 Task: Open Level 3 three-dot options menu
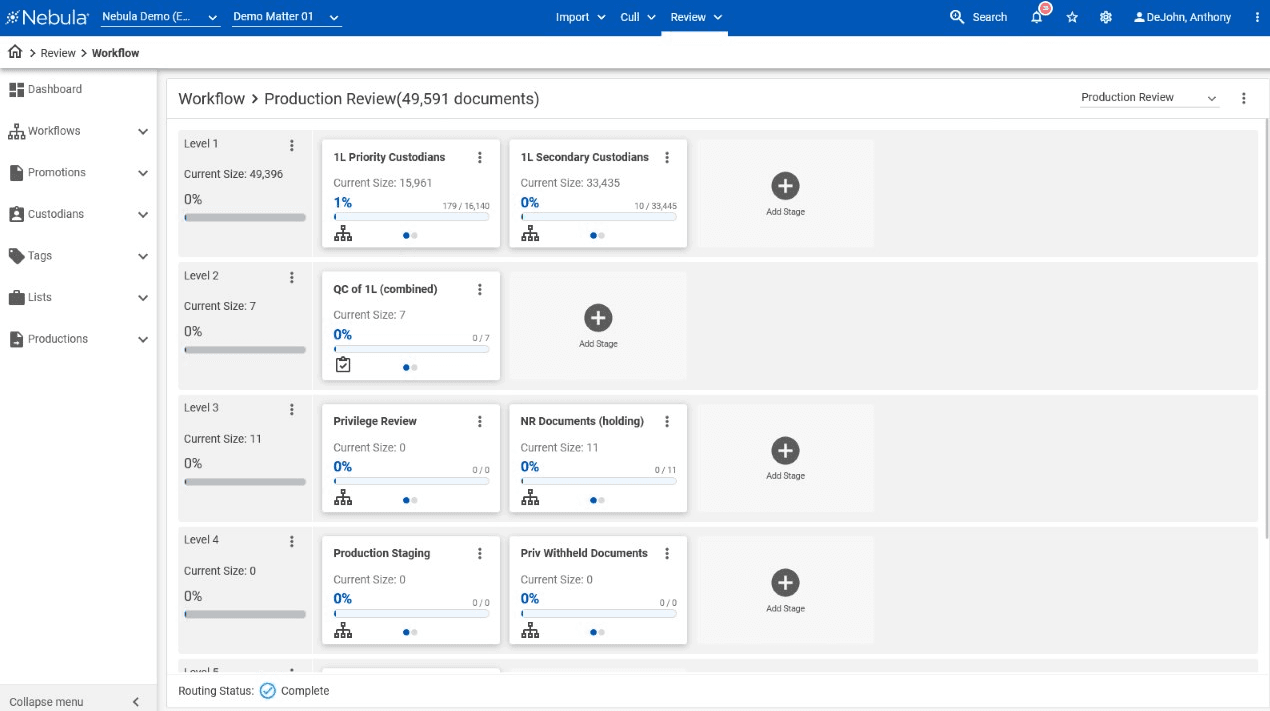click(292, 409)
